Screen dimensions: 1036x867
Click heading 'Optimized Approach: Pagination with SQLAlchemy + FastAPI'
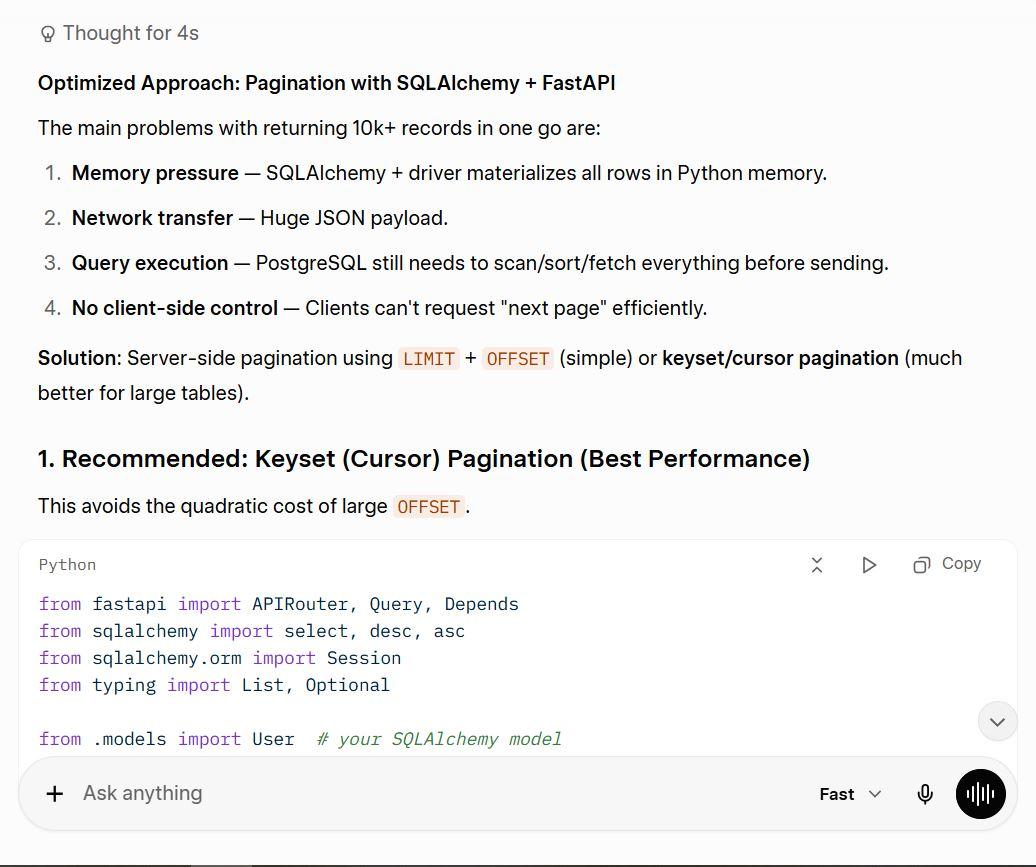[x=326, y=83]
